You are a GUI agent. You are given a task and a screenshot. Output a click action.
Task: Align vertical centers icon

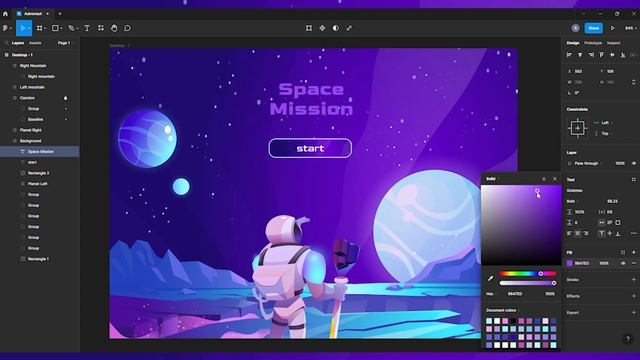(612, 55)
